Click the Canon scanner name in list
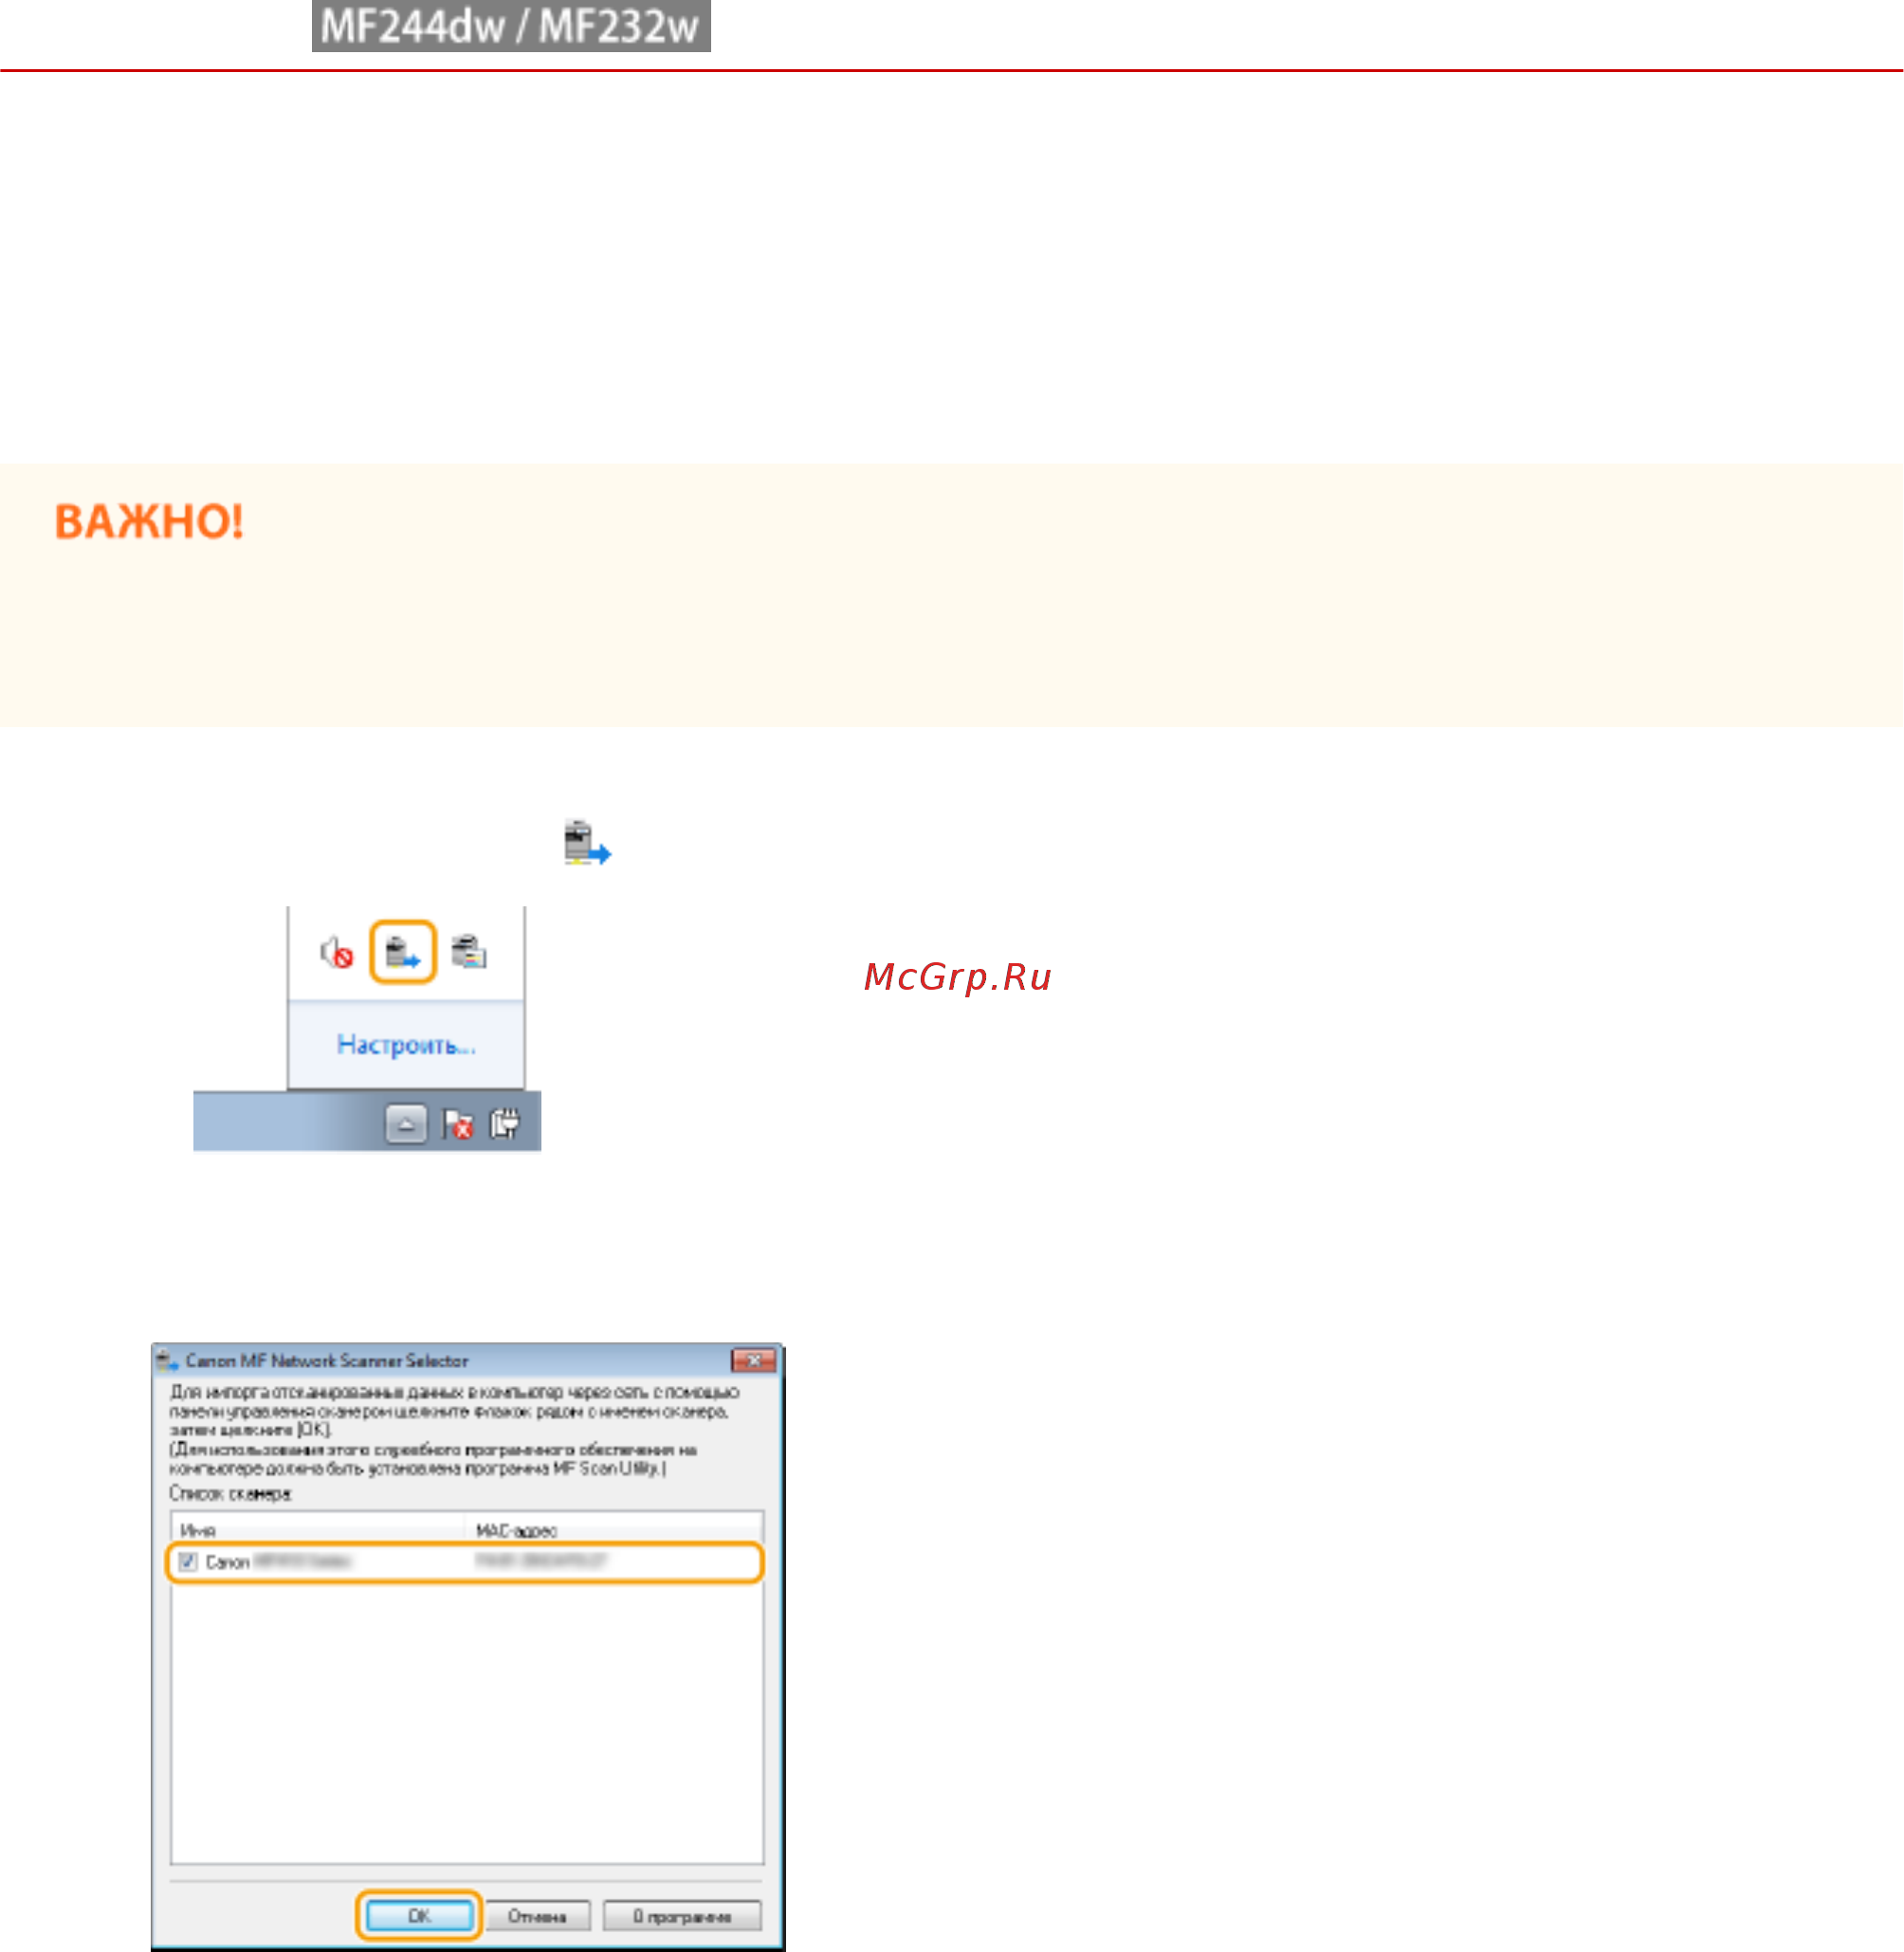 click(x=278, y=1562)
